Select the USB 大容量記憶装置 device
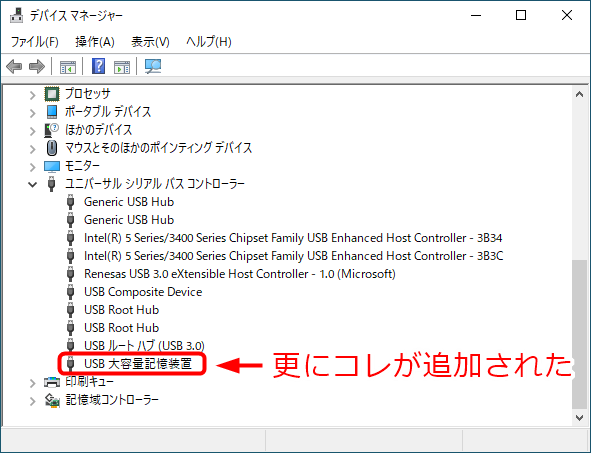This screenshot has width=591, height=453. coord(138,364)
